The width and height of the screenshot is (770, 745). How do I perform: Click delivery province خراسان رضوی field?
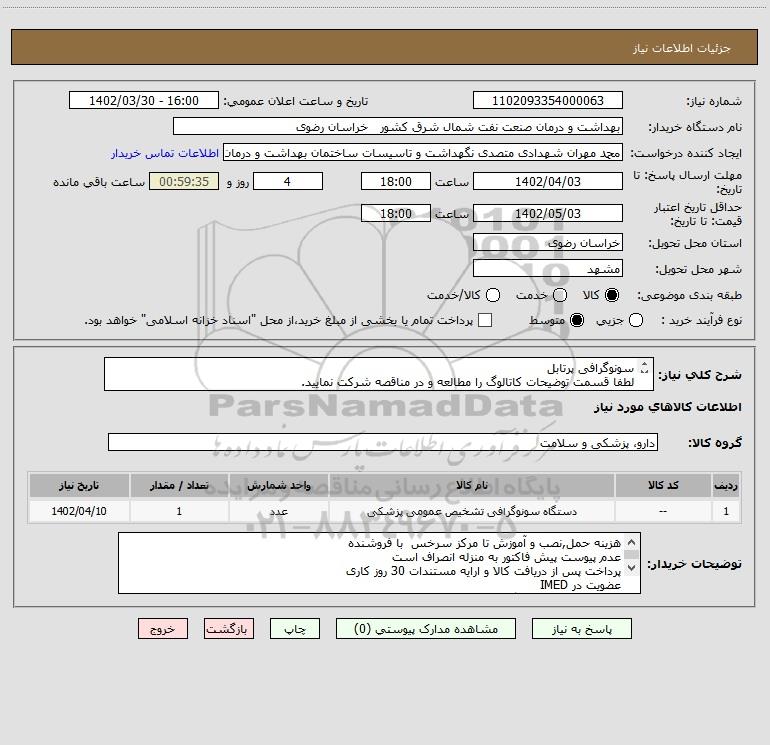(x=548, y=243)
